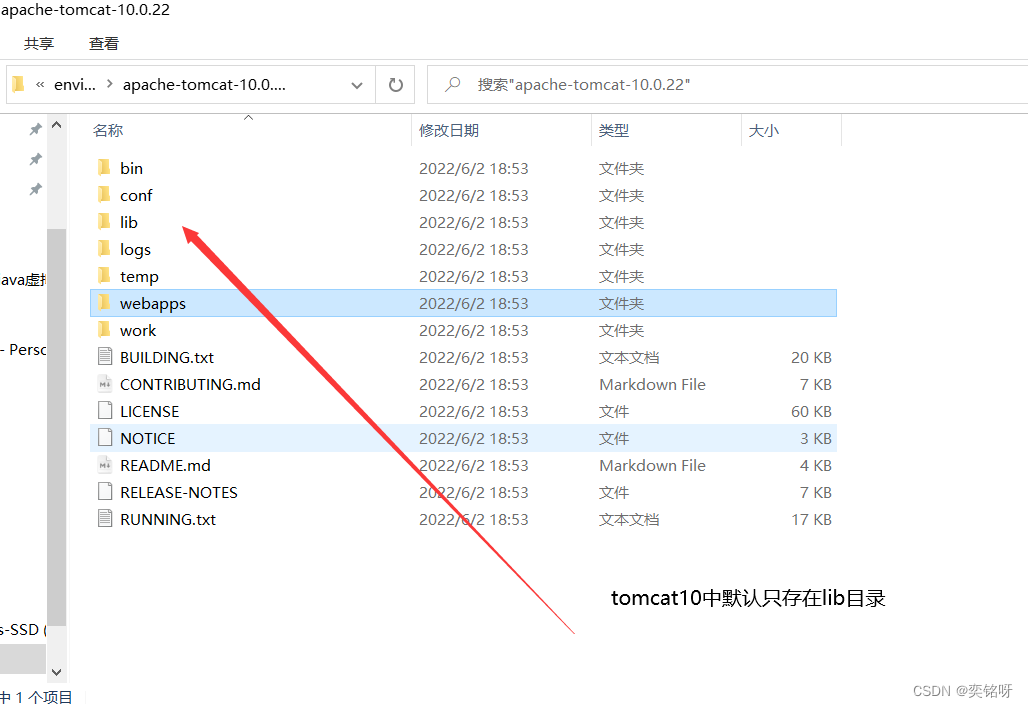
Task: Click the third quick access pin icon
Action: tap(35, 189)
